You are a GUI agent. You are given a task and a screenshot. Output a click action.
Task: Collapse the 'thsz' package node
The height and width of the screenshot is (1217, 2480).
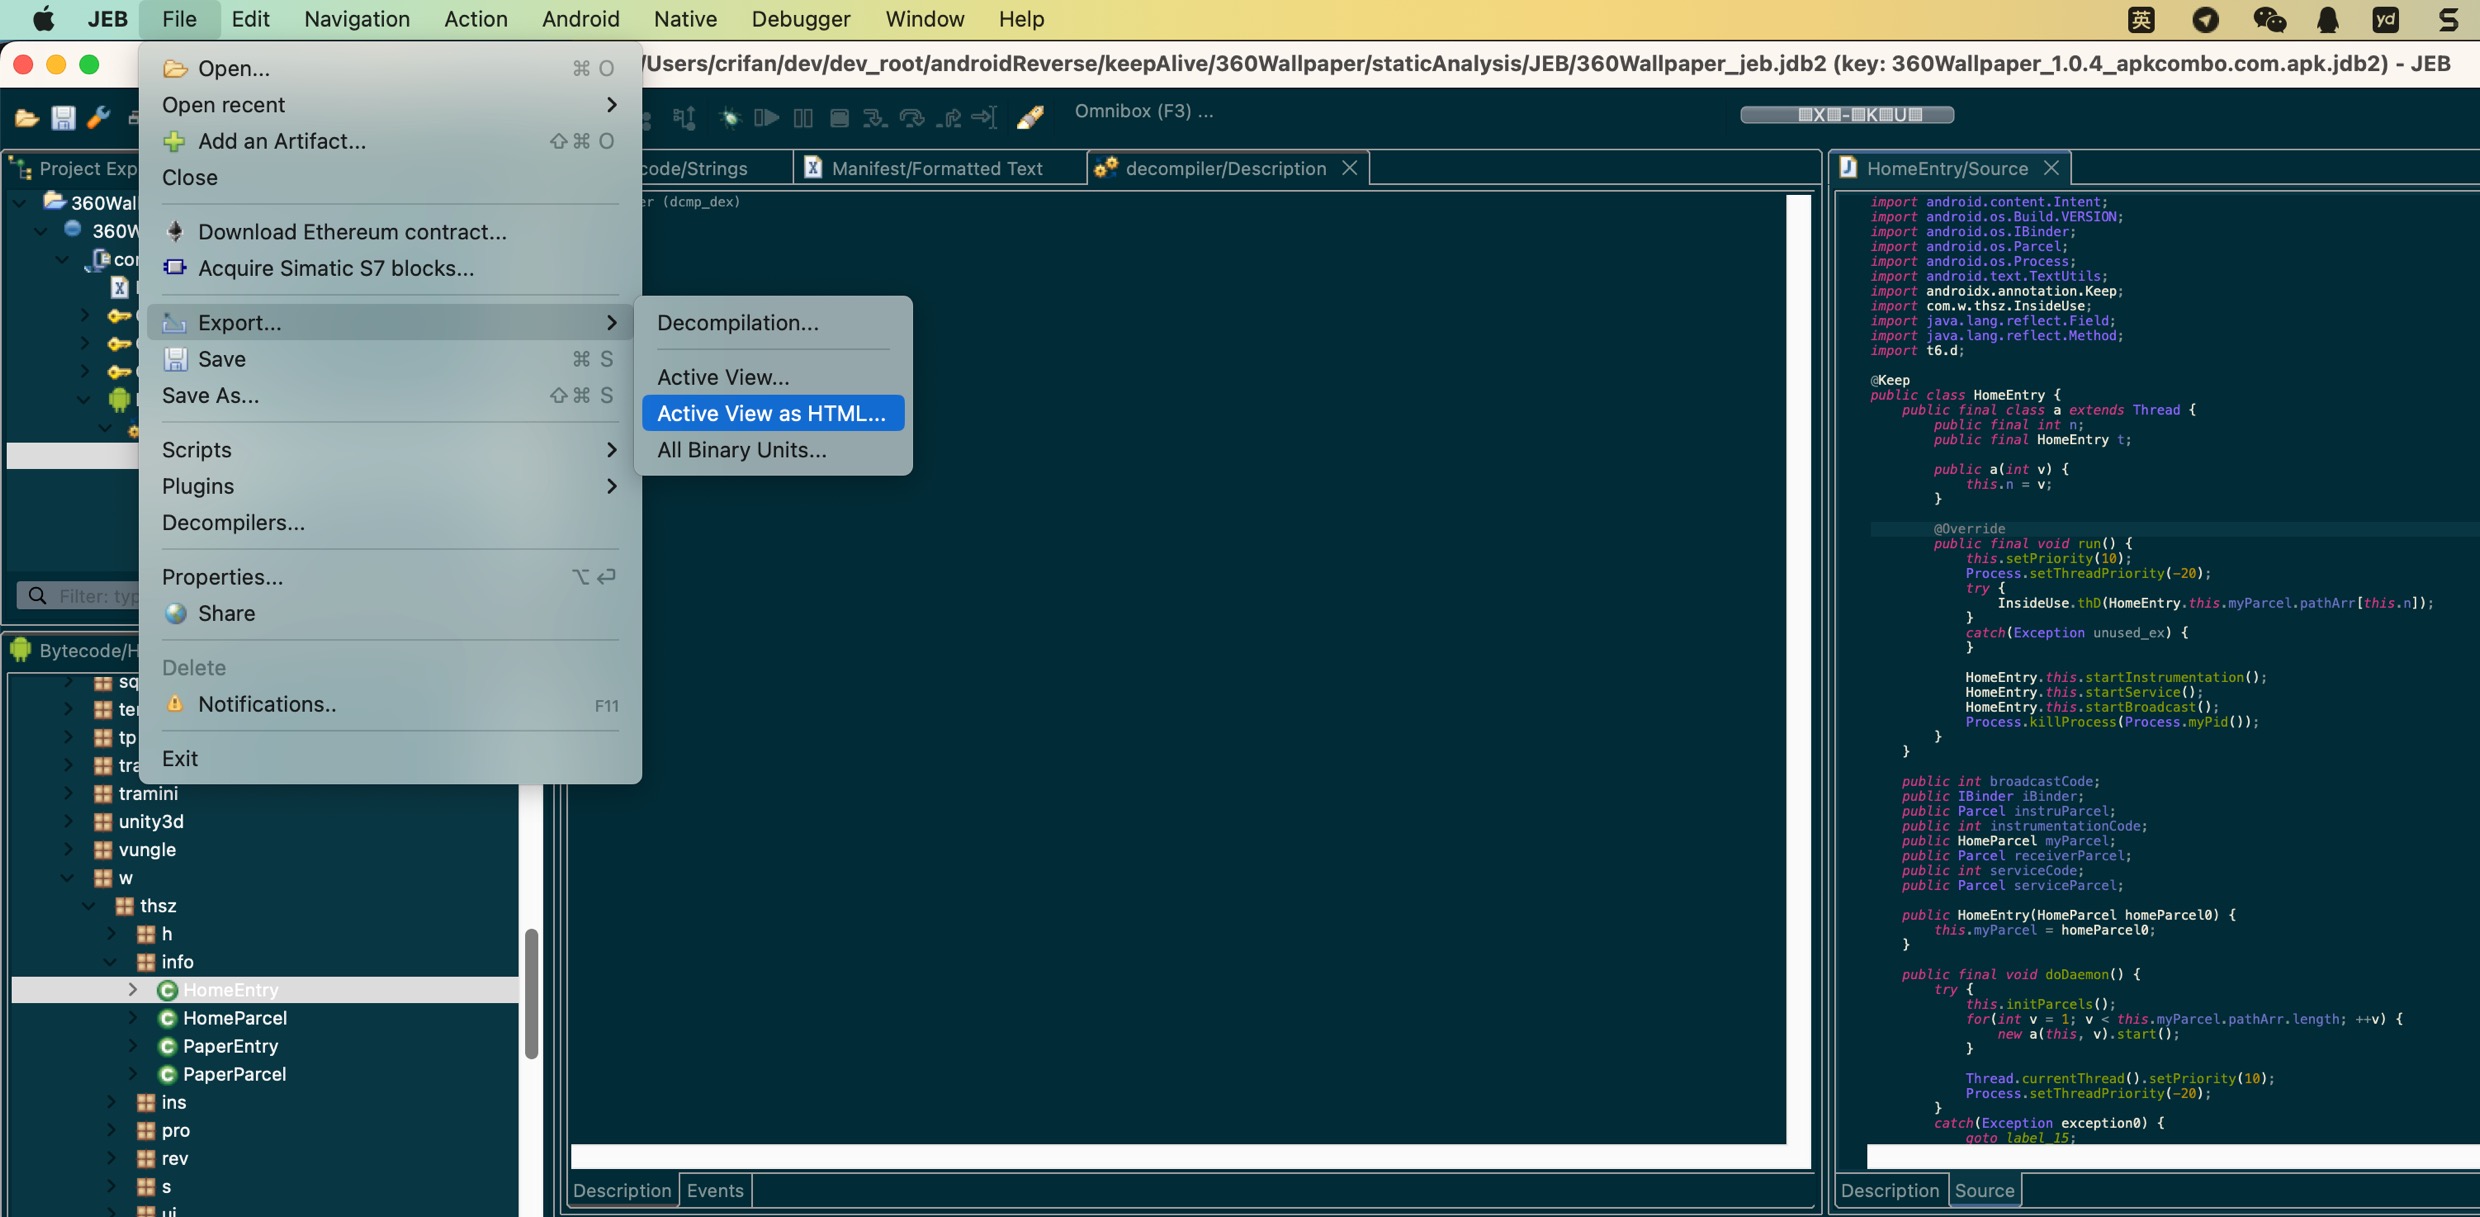point(90,906)
